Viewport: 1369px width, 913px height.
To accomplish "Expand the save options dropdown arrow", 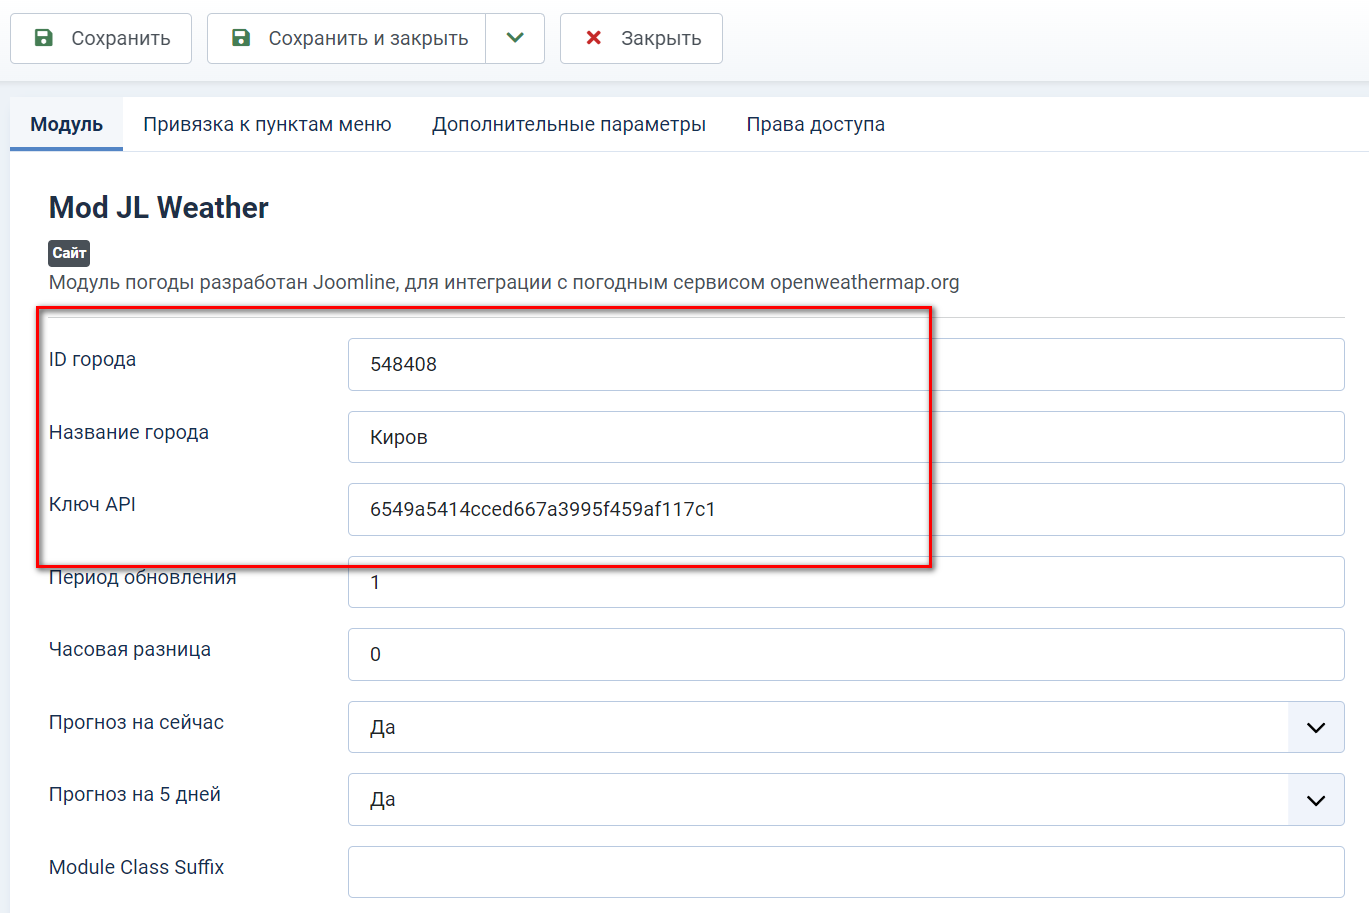I will (x=515, y=38).
